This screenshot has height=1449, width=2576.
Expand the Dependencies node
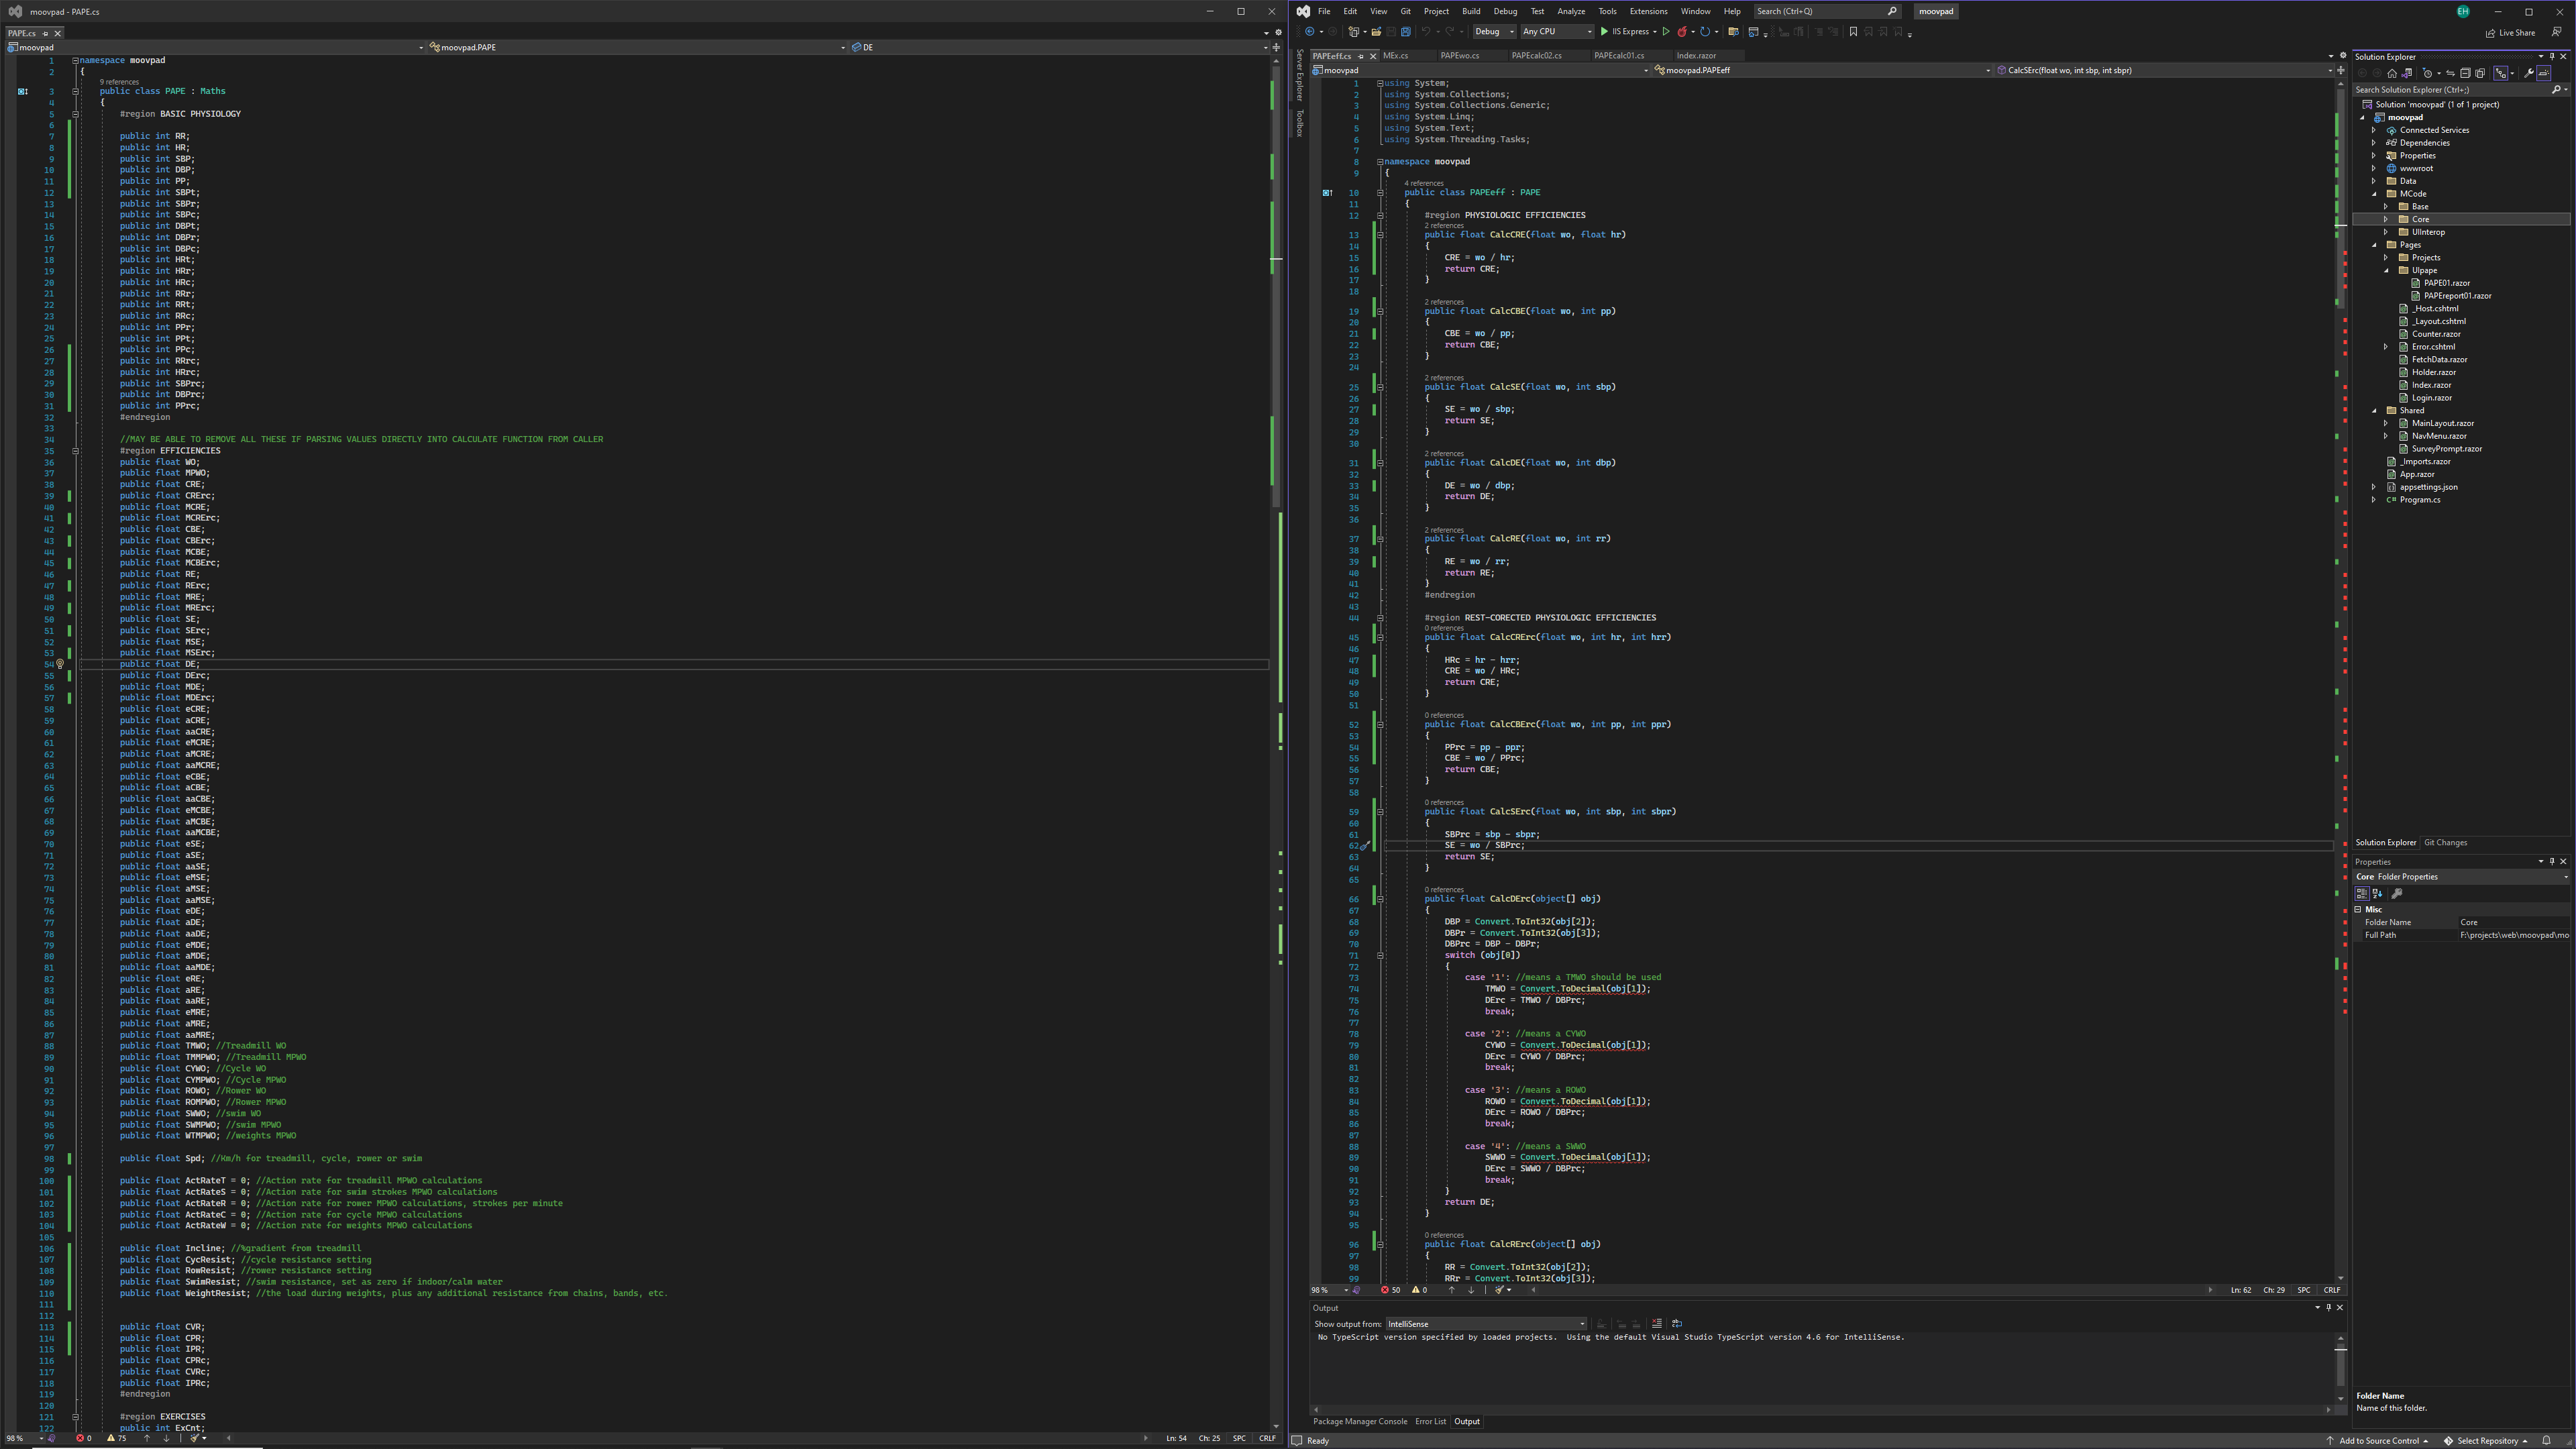2373,143
